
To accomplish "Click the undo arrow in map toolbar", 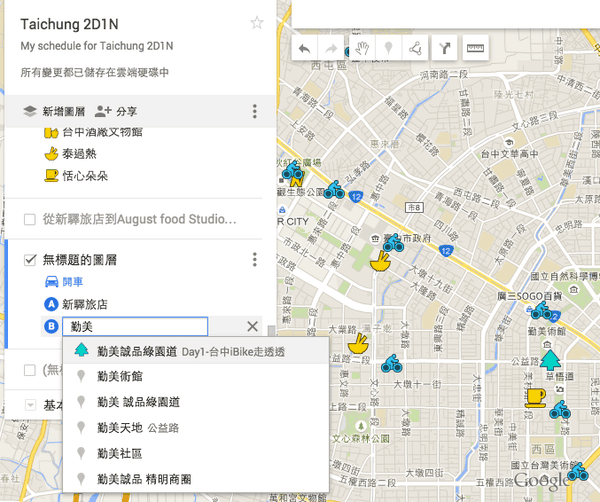I will (304, 48).
